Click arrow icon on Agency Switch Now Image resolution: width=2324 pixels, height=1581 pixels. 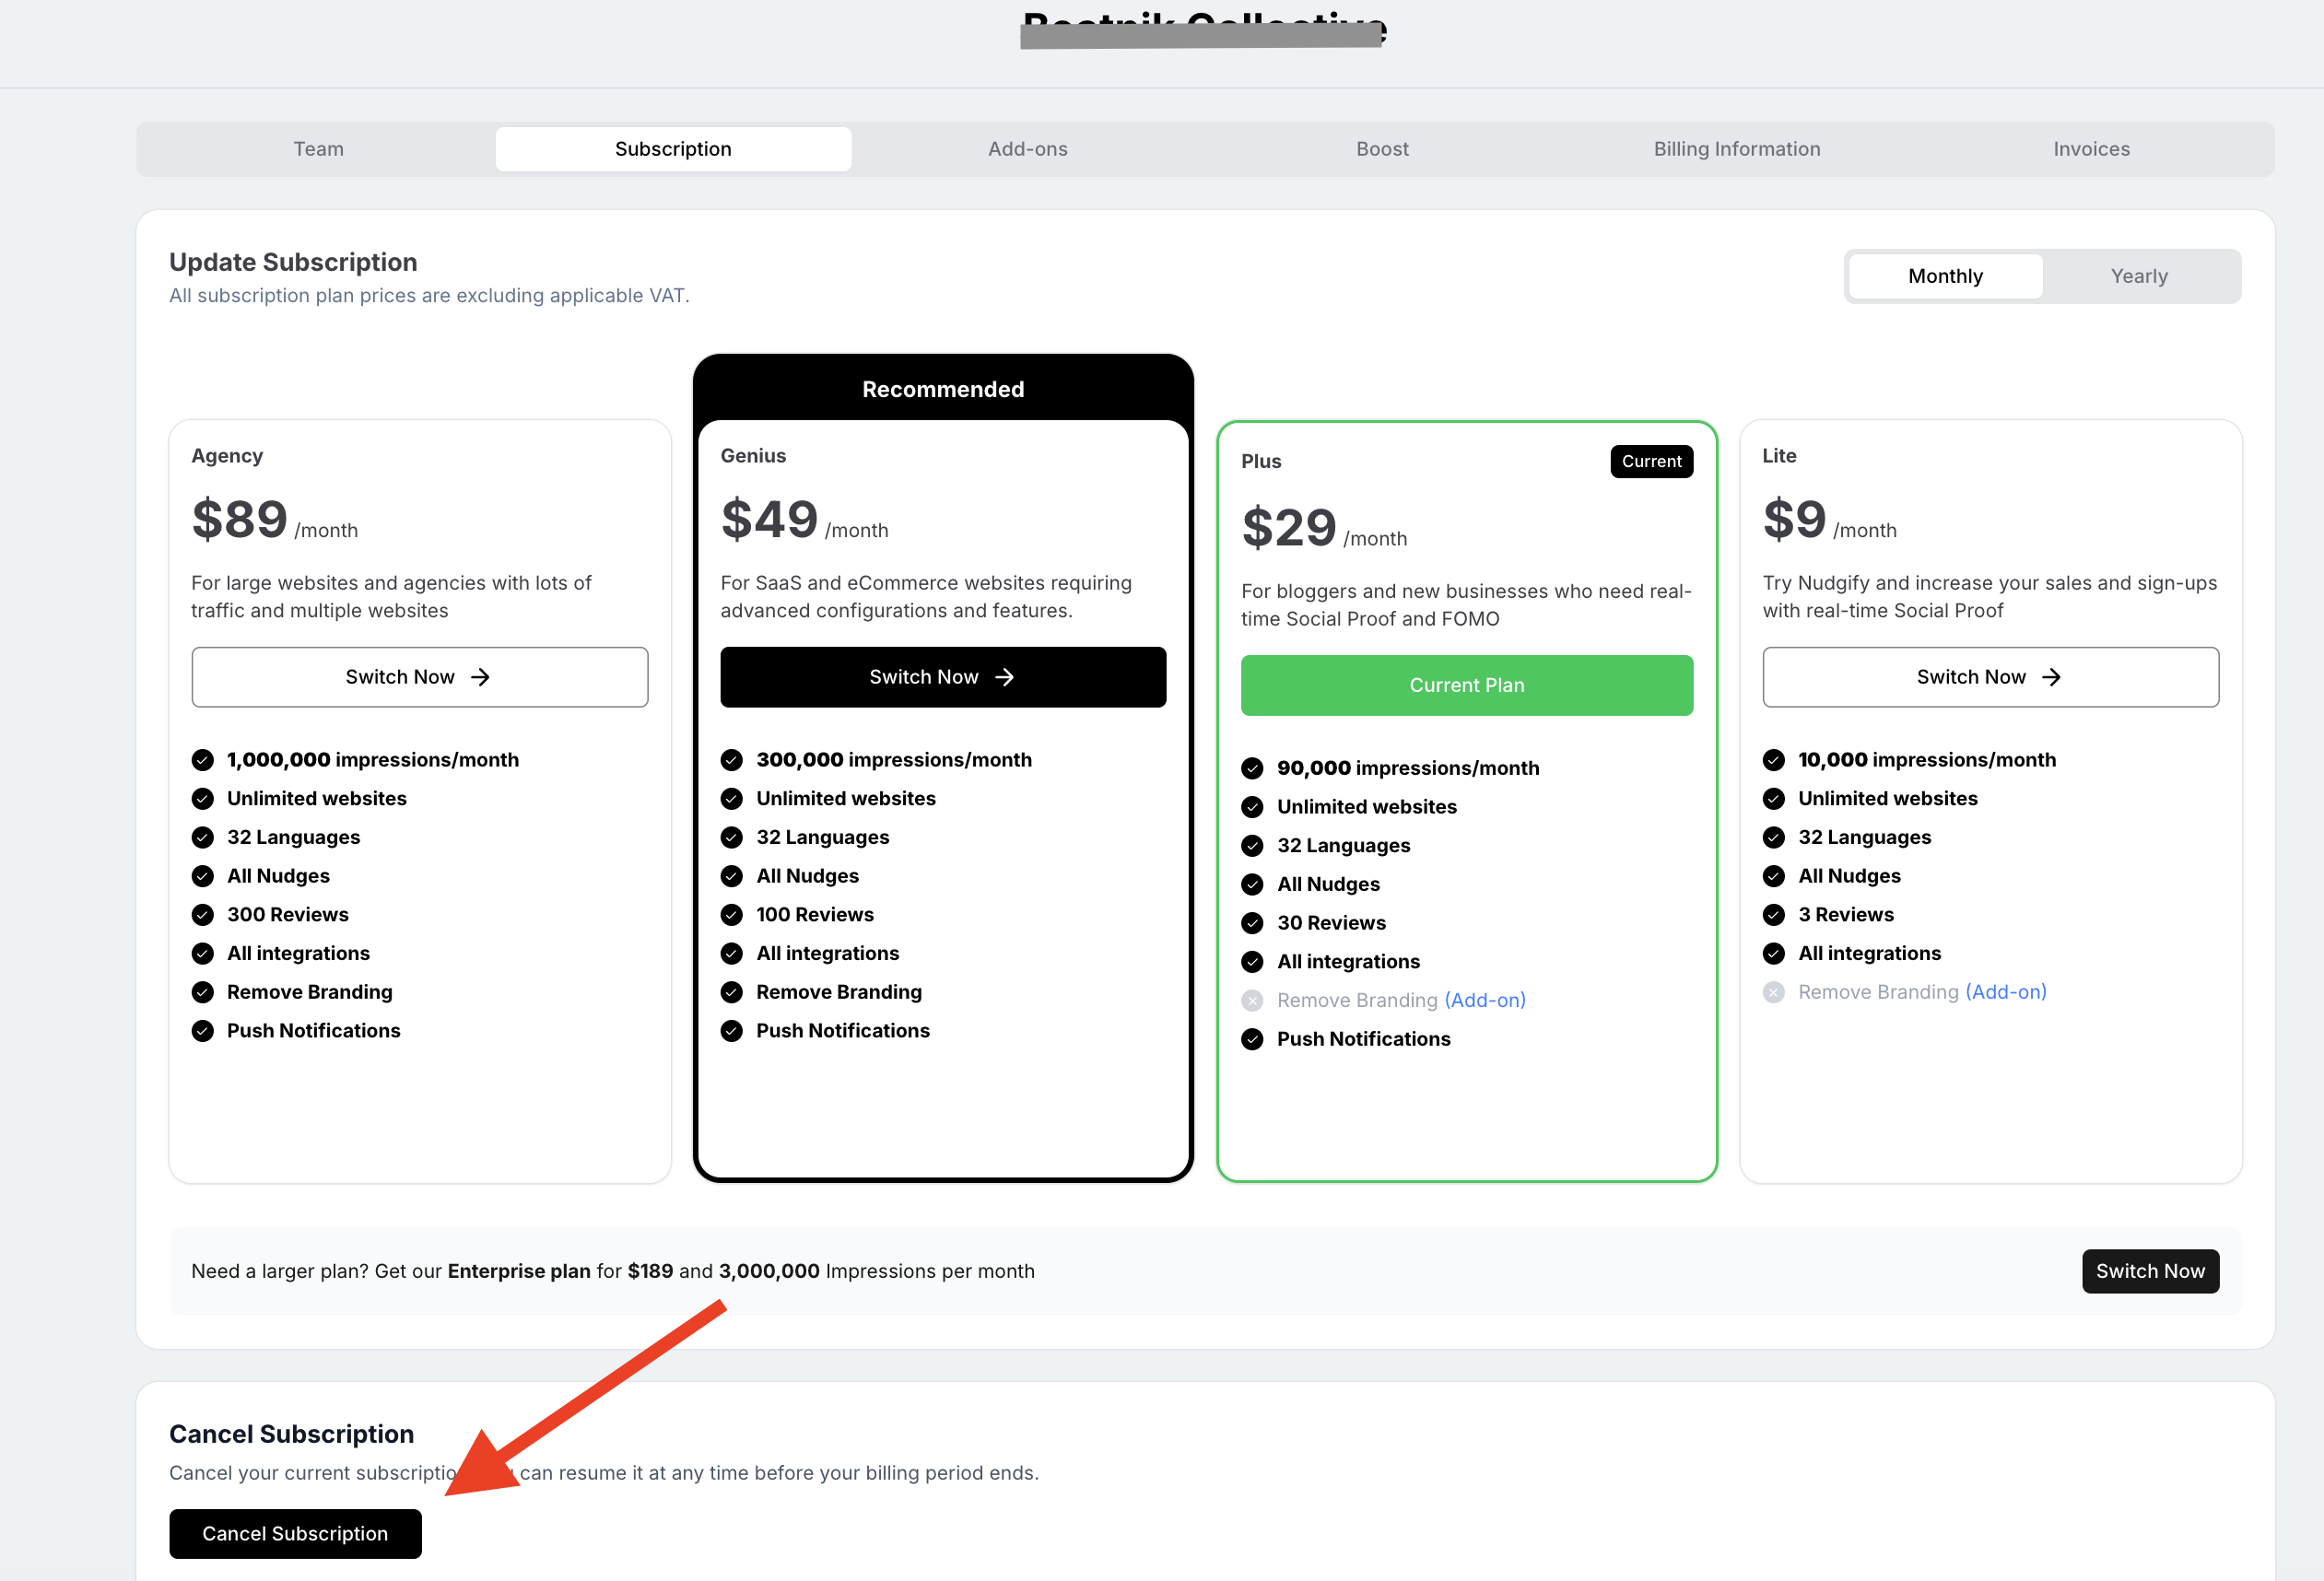coord(480,677)
